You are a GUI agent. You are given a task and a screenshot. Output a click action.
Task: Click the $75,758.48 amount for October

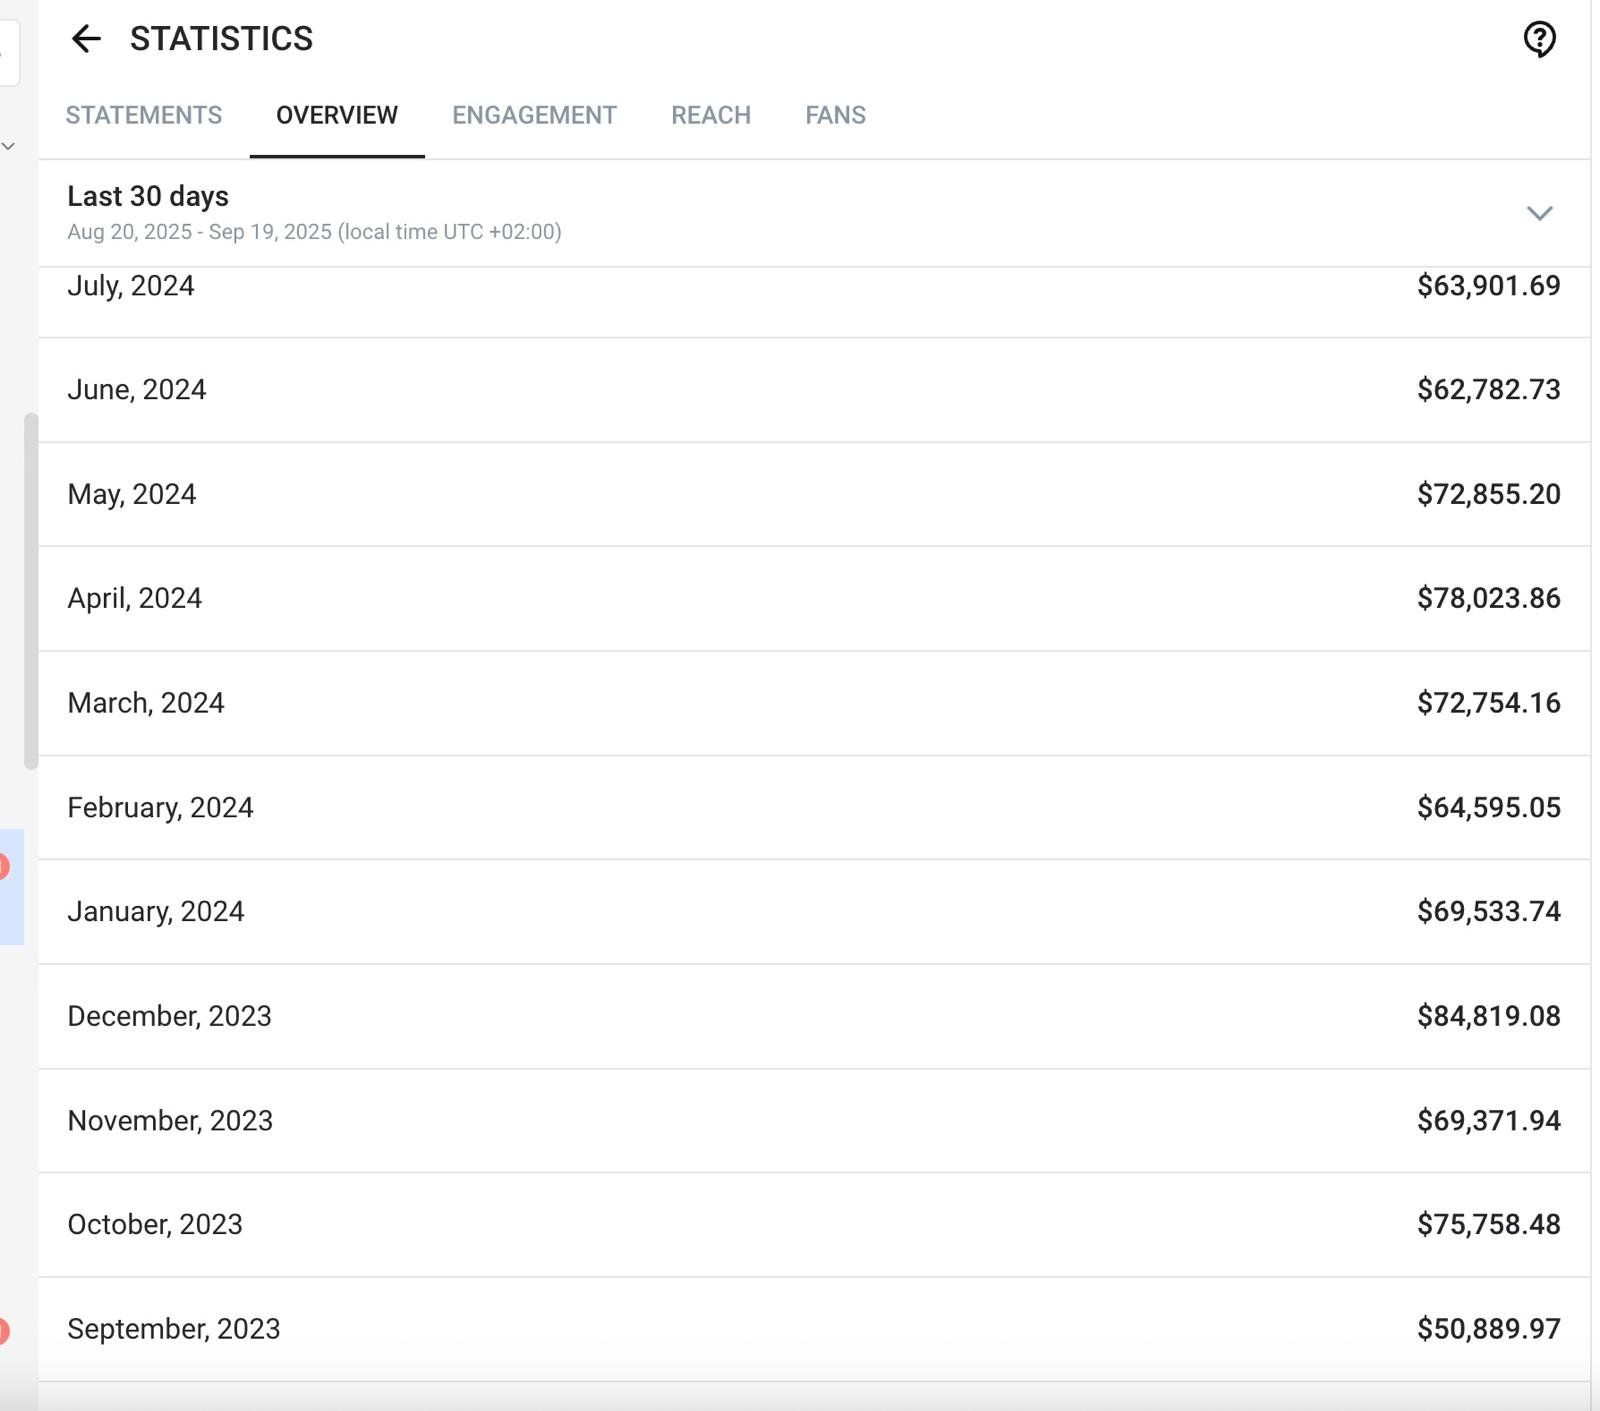tap(1488, 1224)
